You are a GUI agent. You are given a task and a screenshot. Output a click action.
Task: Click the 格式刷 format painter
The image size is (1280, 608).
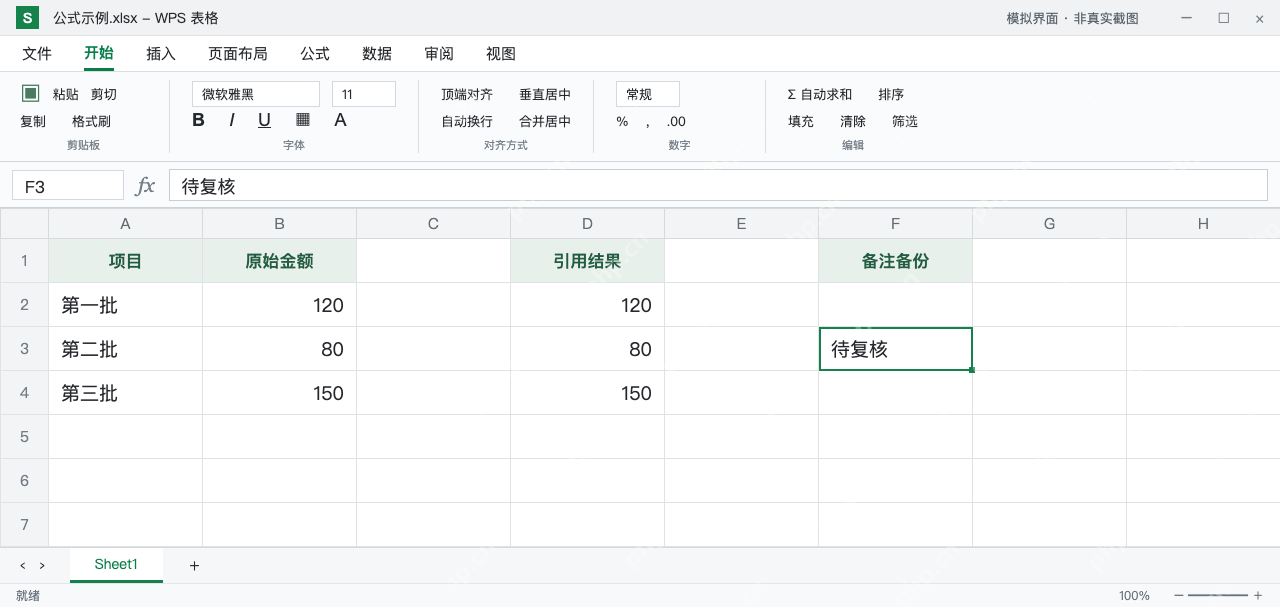(91, 121)
